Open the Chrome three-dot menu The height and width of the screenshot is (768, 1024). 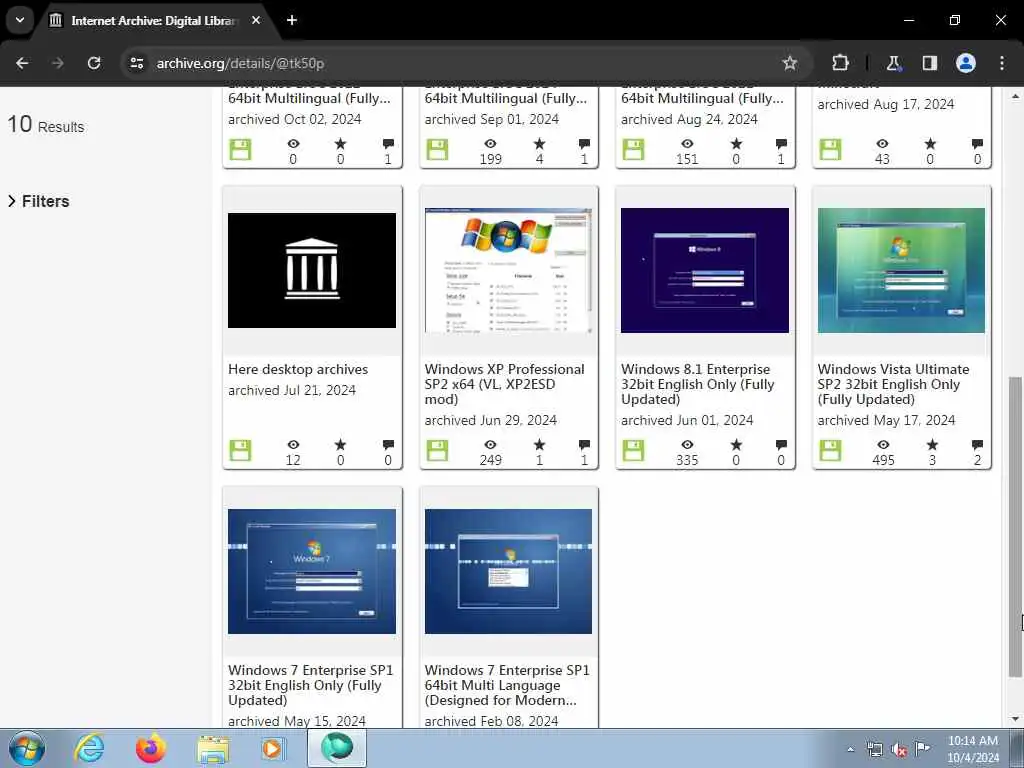click(x=1002, y=63)
